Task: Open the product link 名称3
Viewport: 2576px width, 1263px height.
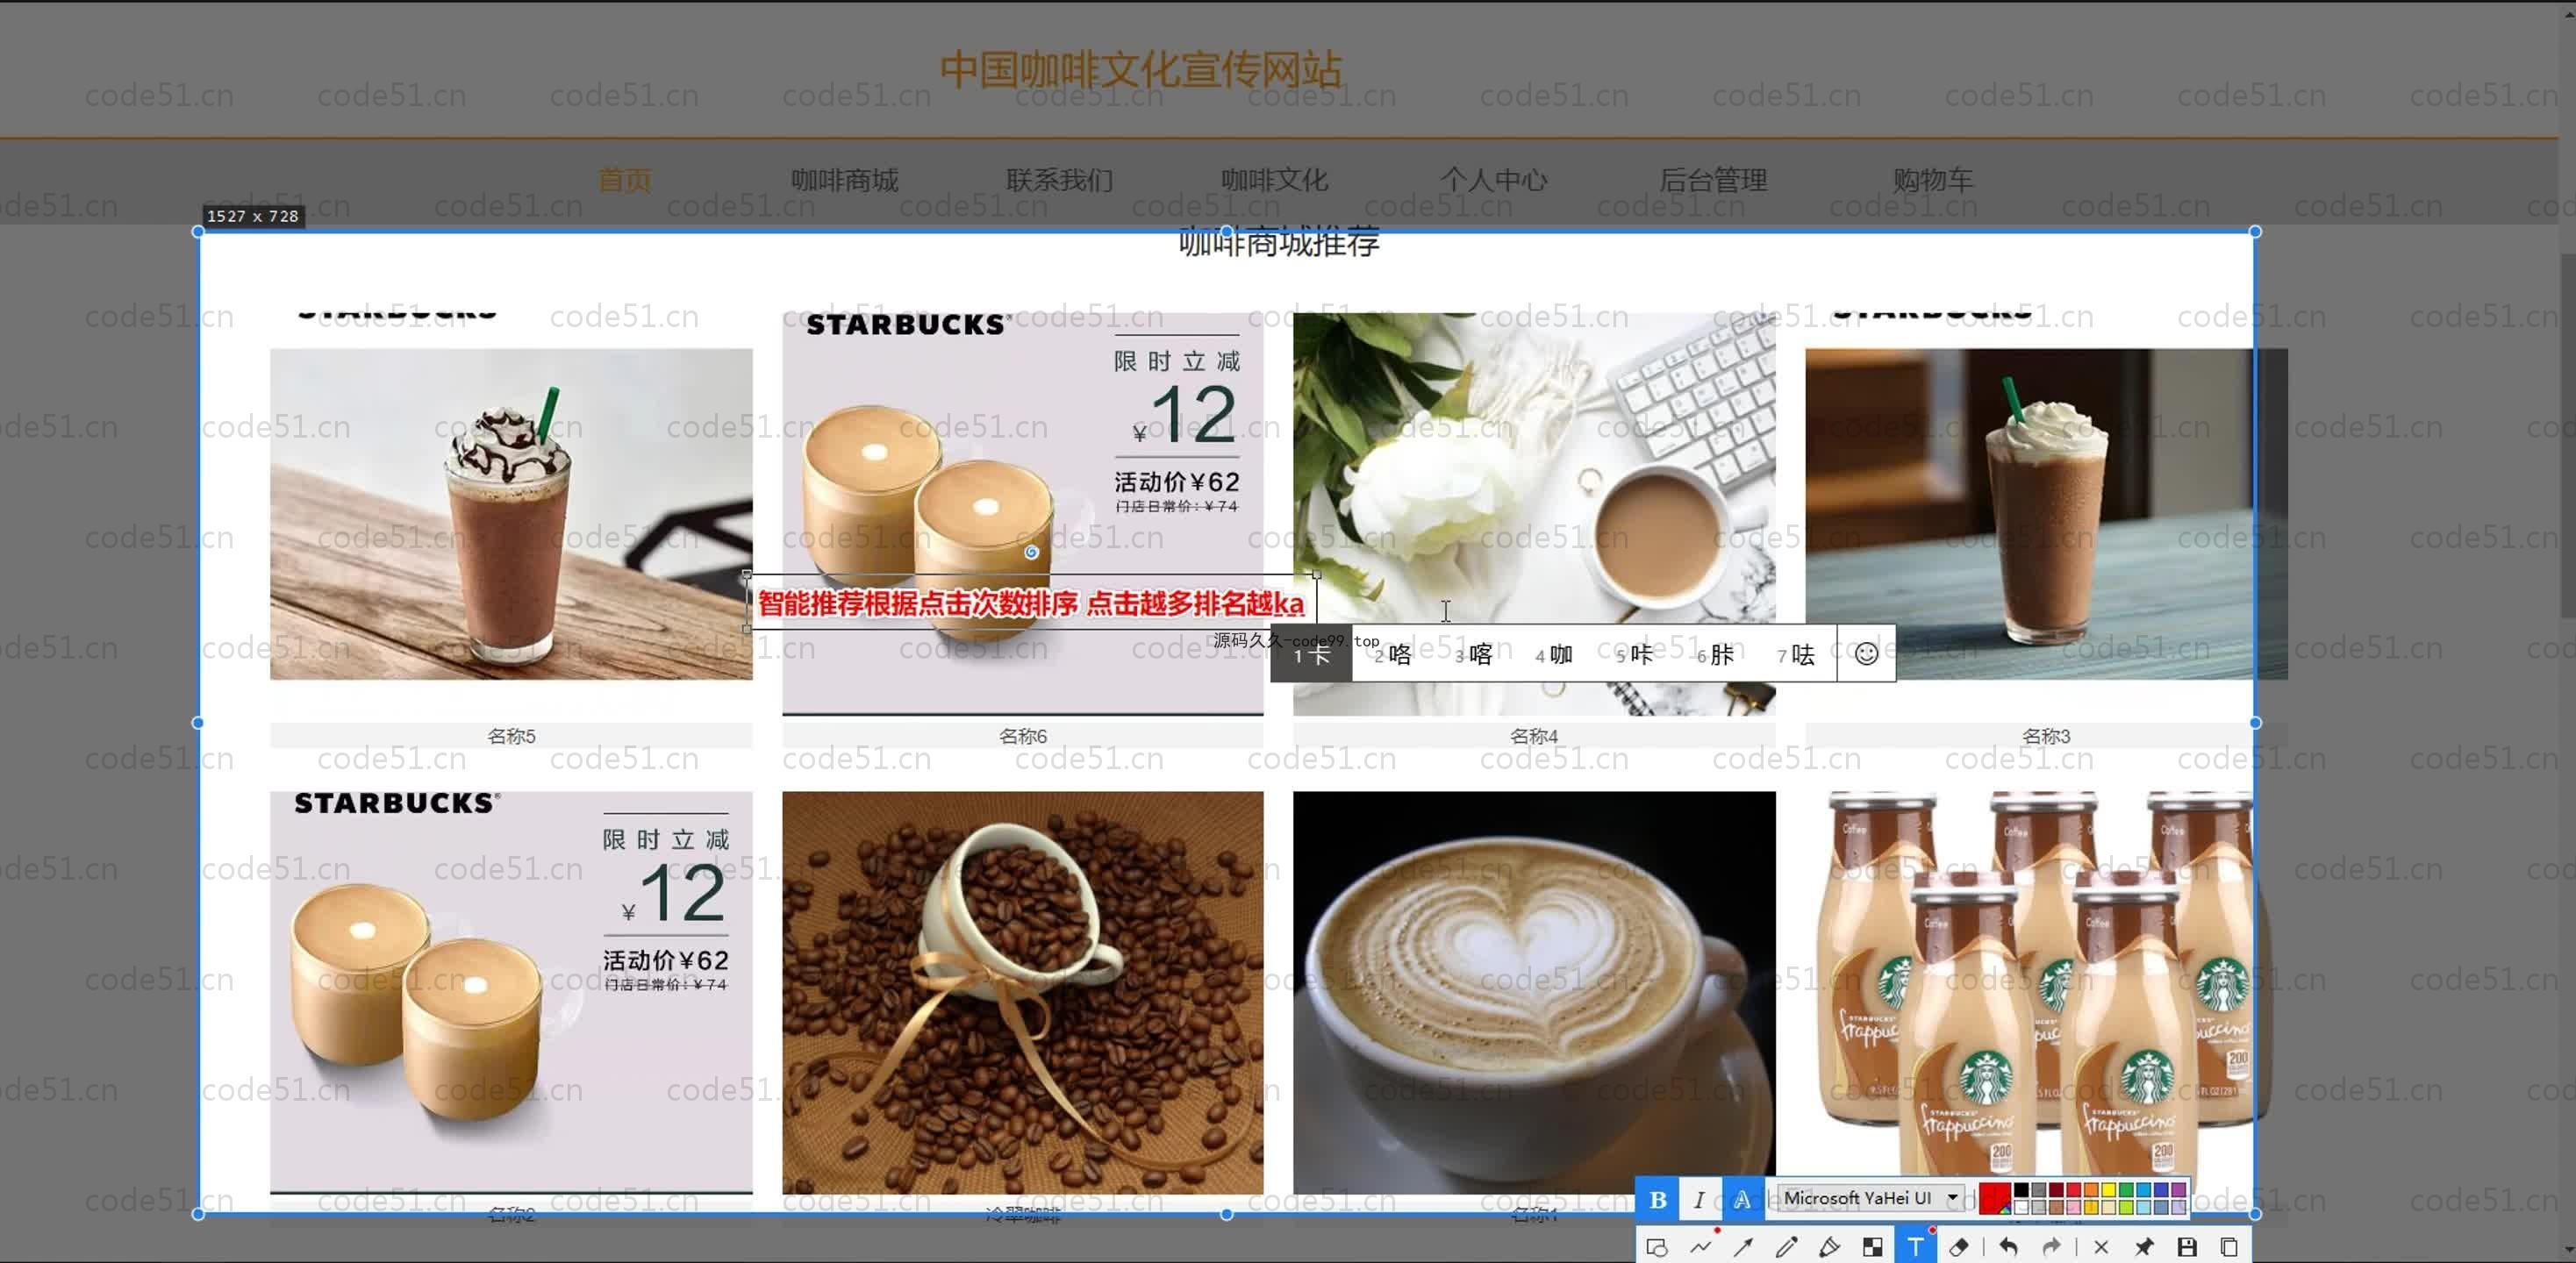Action: [2046, 736]
